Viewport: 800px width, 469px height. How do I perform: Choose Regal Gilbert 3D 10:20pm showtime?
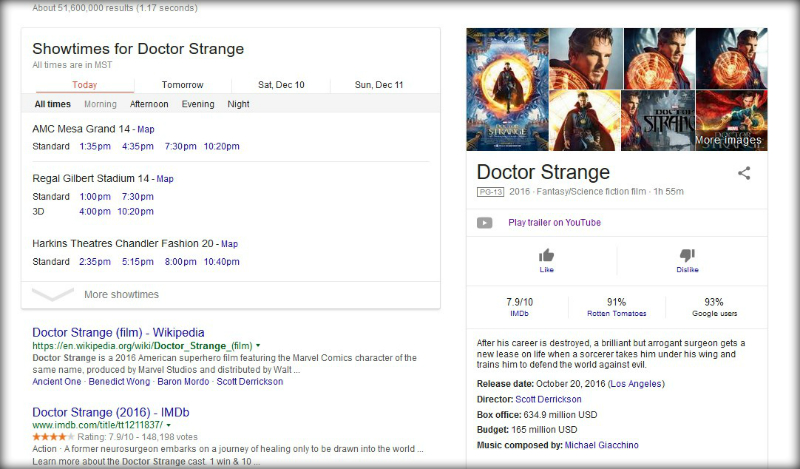point(136,211)
